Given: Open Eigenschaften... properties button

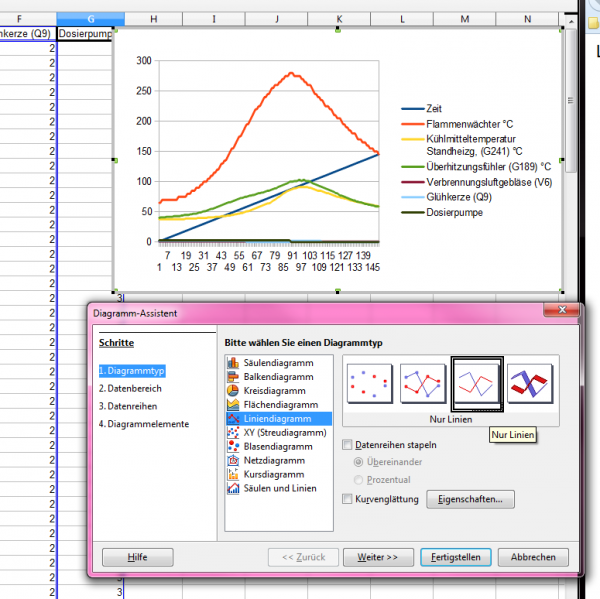Looking at the screenshot, I should (470, 499).
